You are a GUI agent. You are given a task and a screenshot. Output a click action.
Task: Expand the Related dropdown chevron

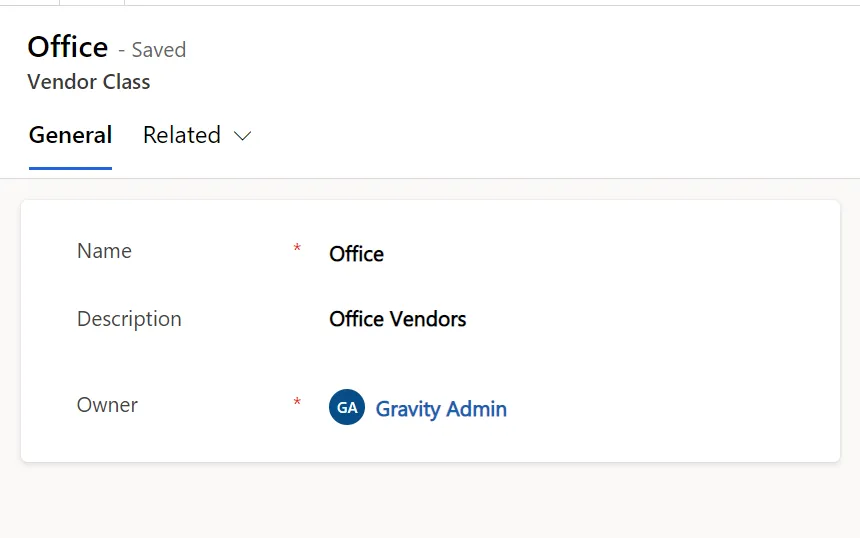pyautogui.click(x=242, y=136)
